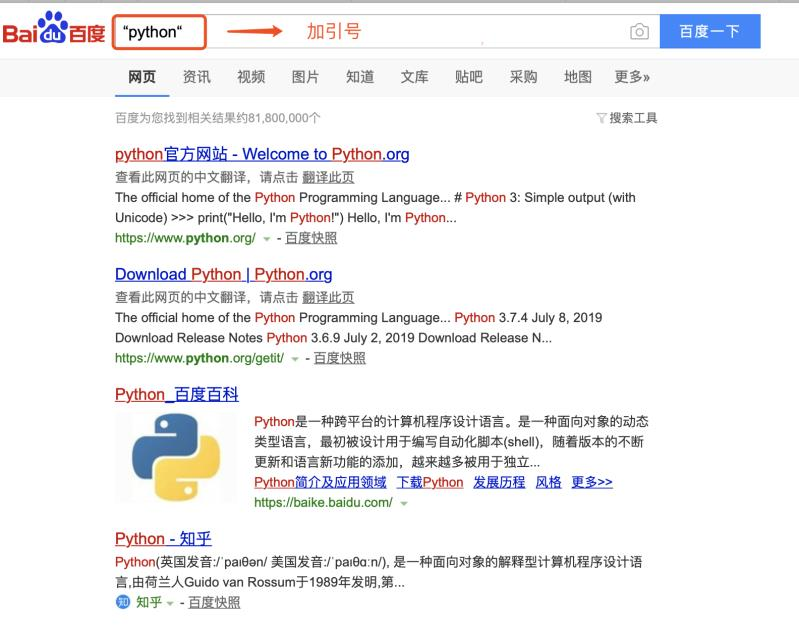This screenshot has width=799, height=625.
Task: Expand dropdown arrow beside 知乎 source
Action: coord(170,603)
